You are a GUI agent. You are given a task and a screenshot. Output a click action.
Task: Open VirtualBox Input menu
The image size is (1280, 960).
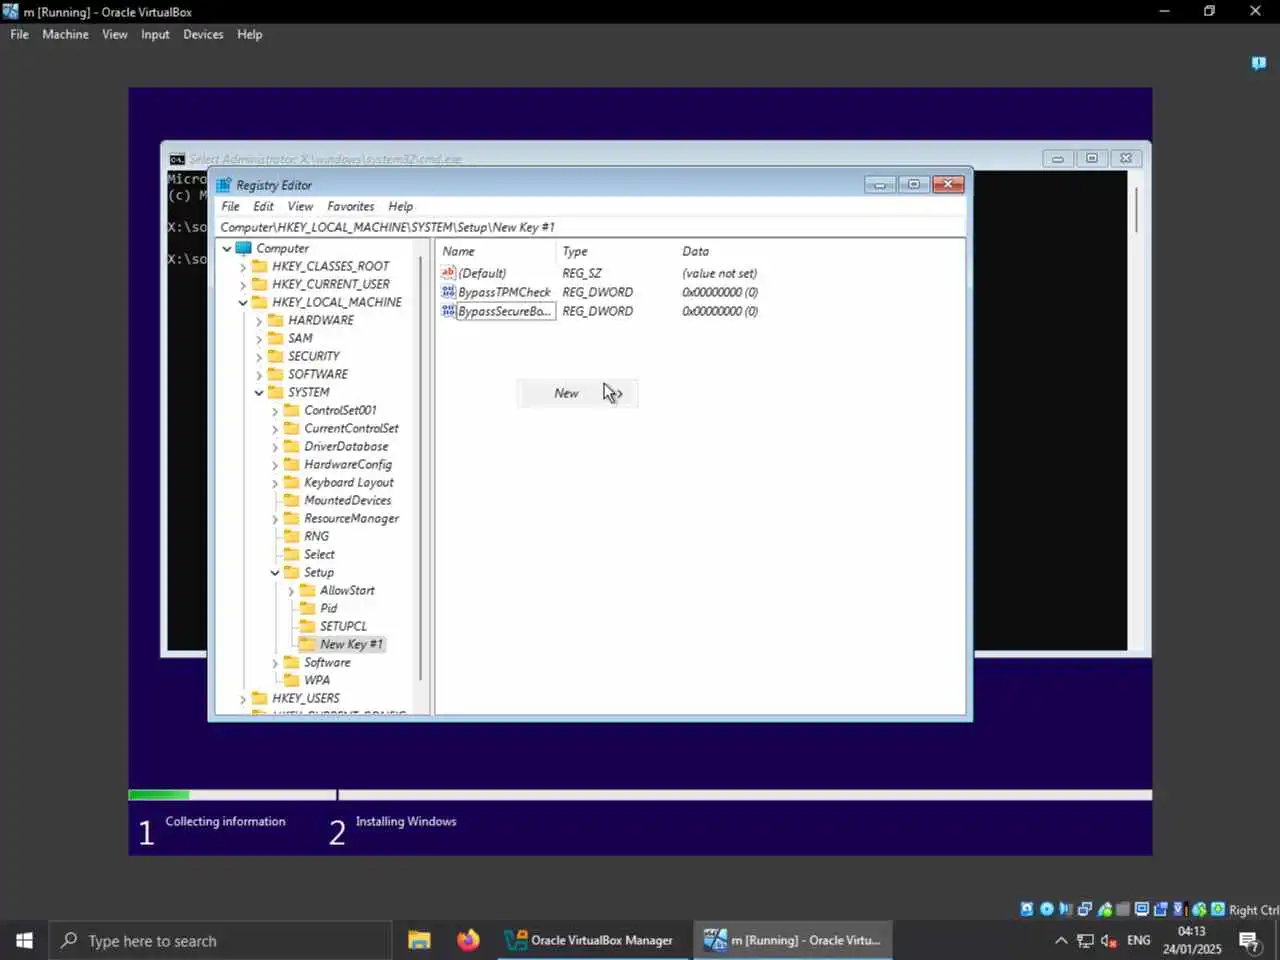coord(155,34)
